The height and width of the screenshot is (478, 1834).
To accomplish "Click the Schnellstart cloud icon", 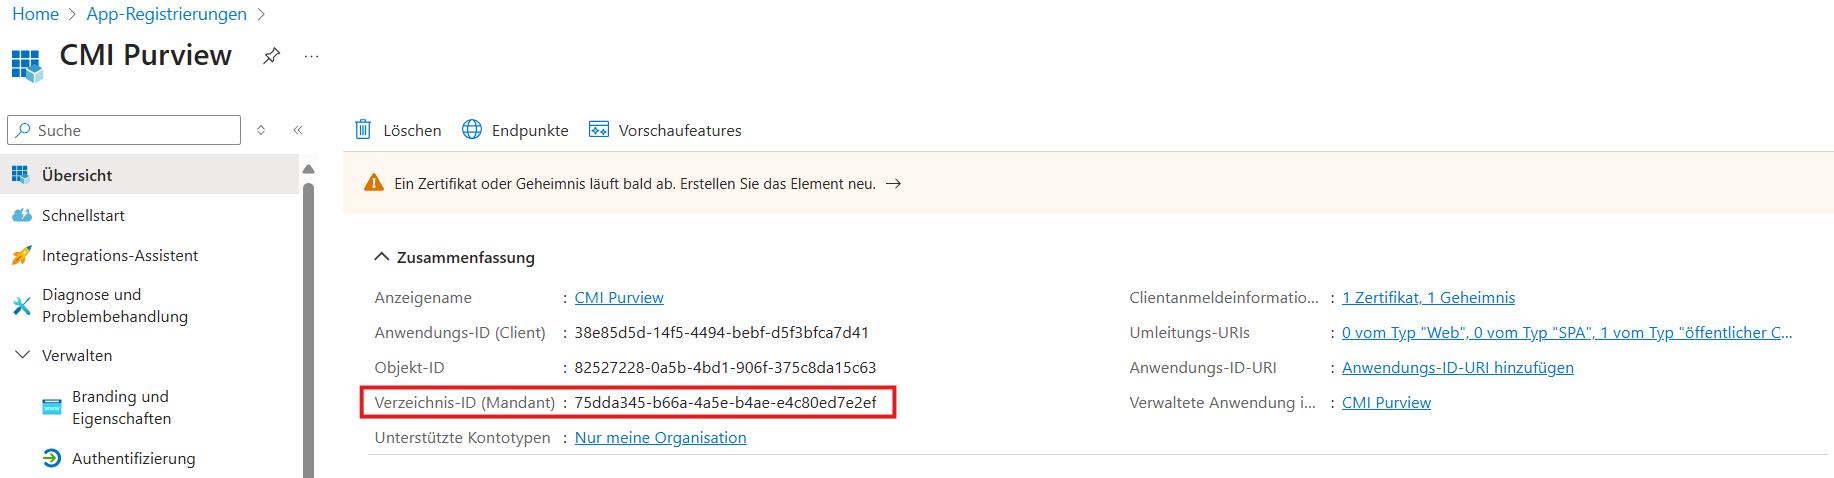I will (x=22, y=216).
